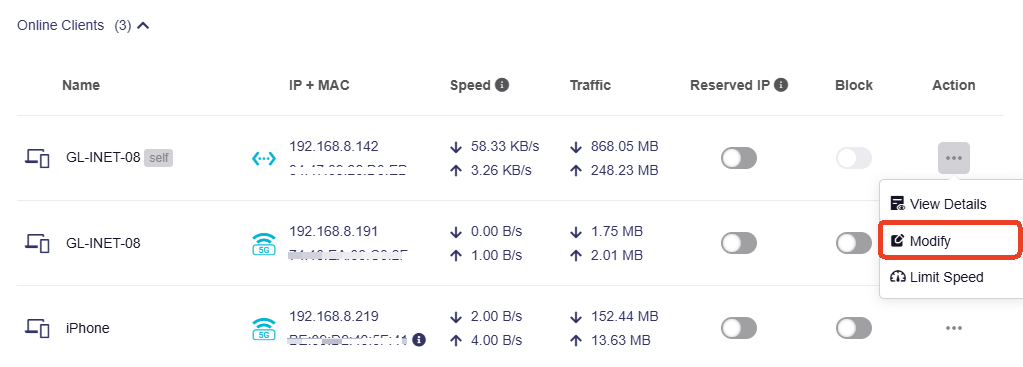Toggle Block switch for iPhone
The image size is (1023, 367).
tap(853, 328)
